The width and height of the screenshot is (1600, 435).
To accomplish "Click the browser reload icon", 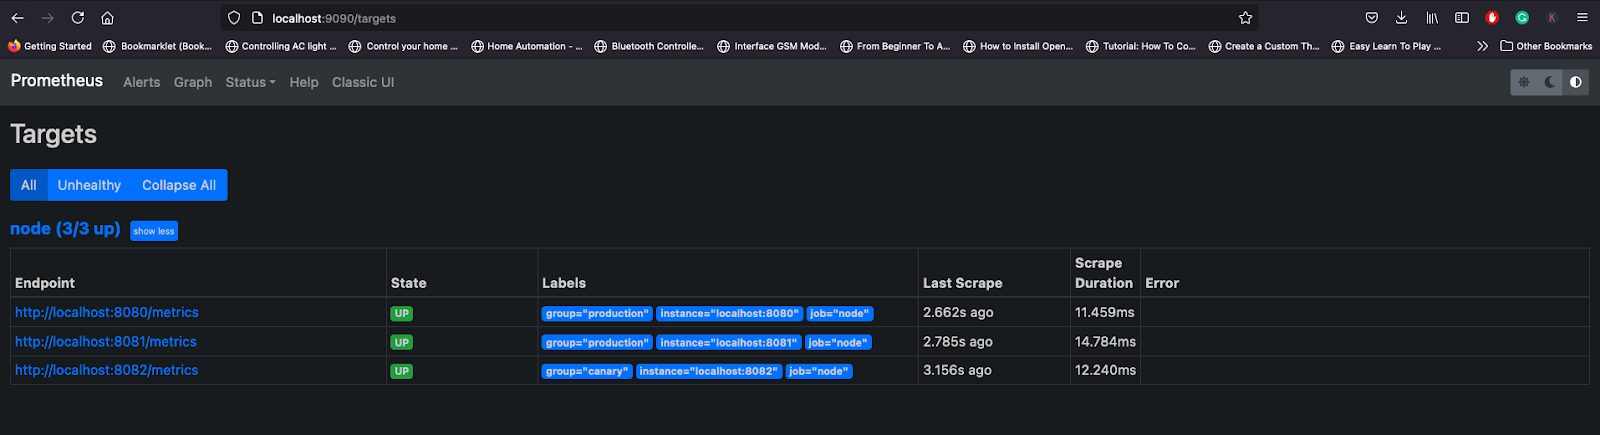I will tap(78, 18).
